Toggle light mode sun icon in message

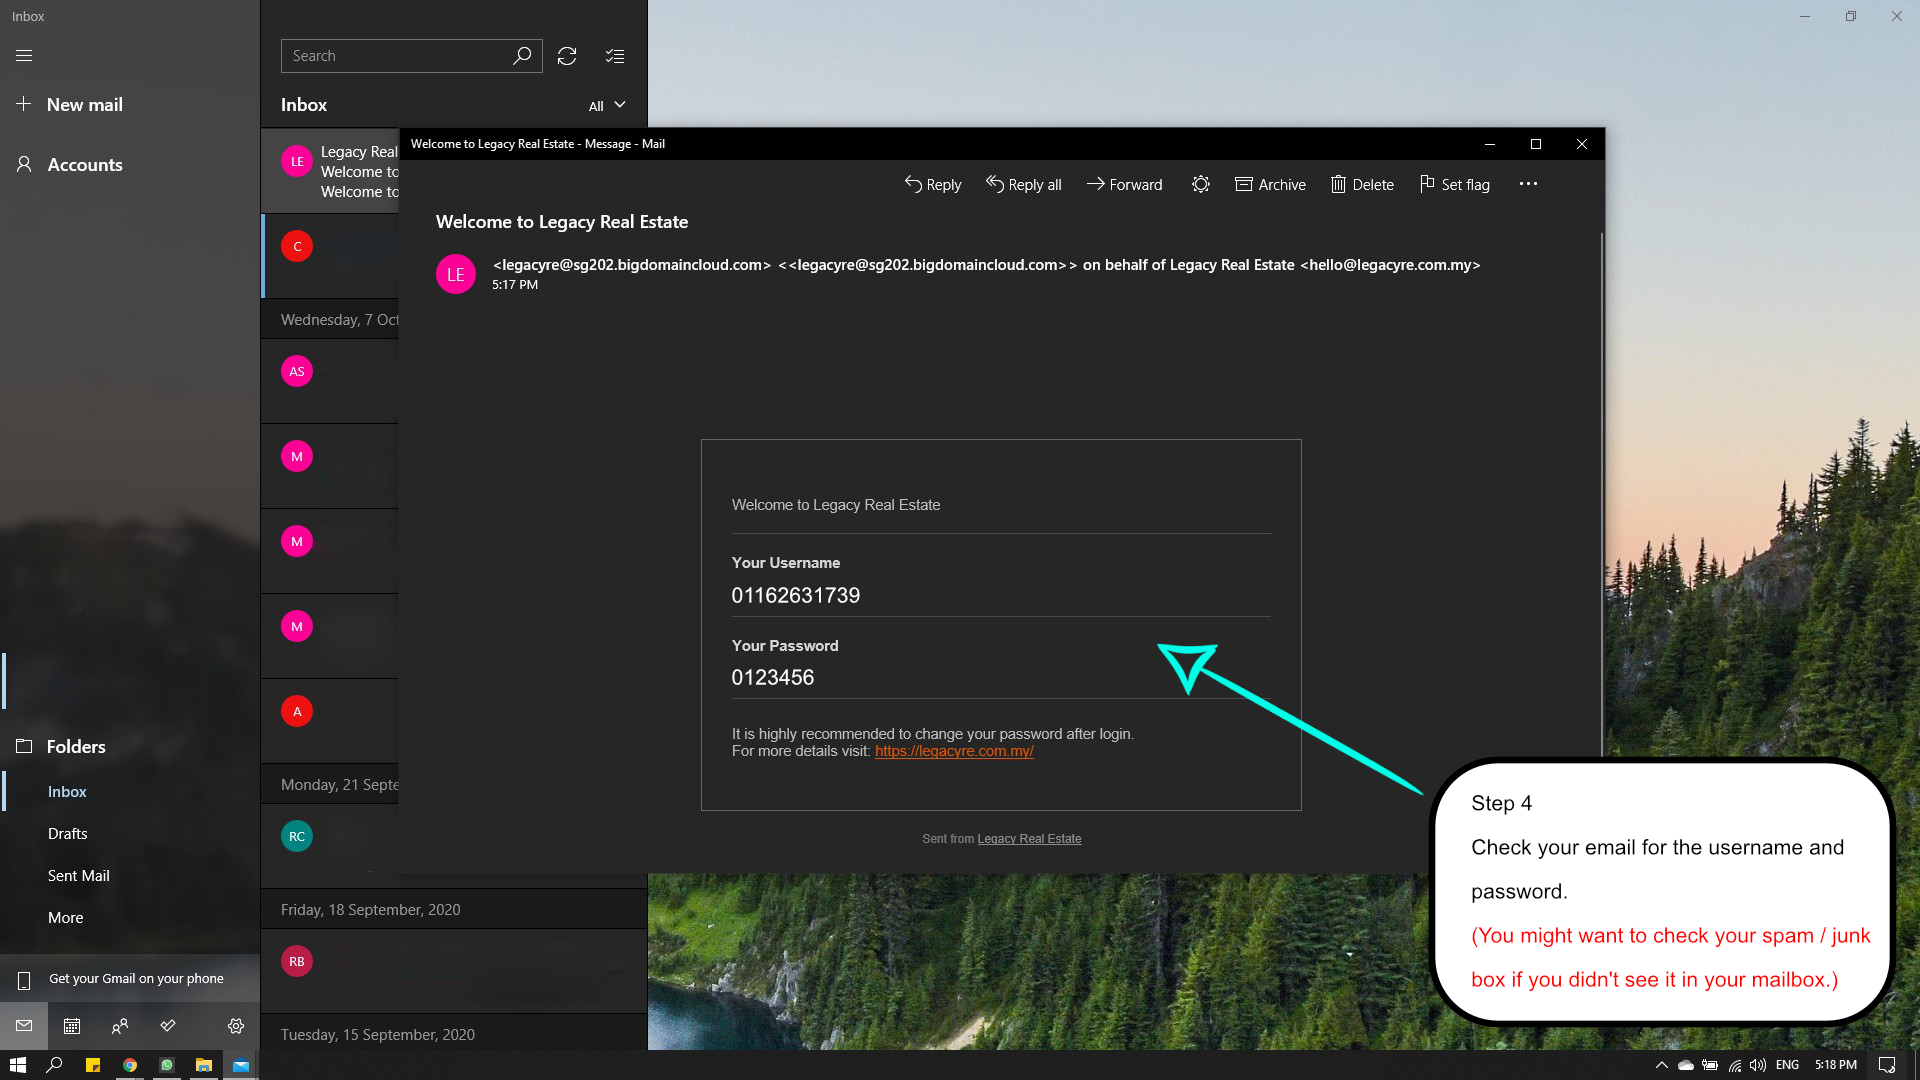[x=1201, y=184]
